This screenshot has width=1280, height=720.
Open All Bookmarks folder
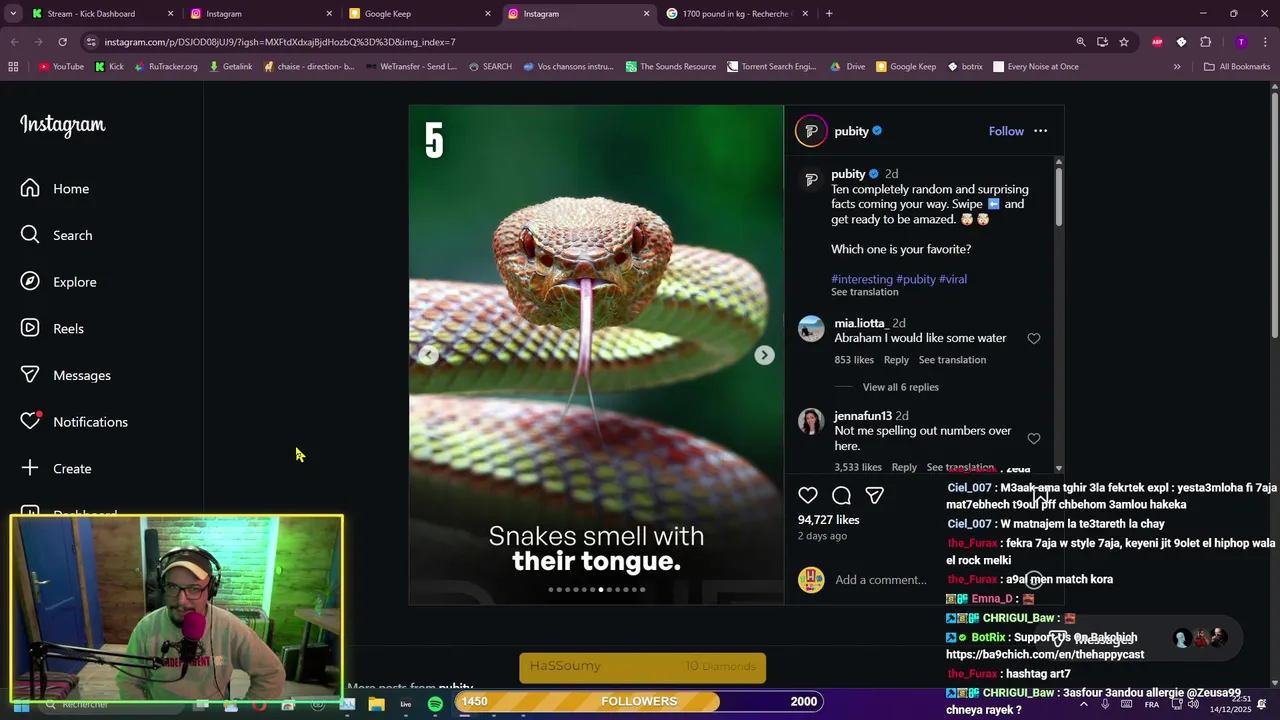[1237, 67]
